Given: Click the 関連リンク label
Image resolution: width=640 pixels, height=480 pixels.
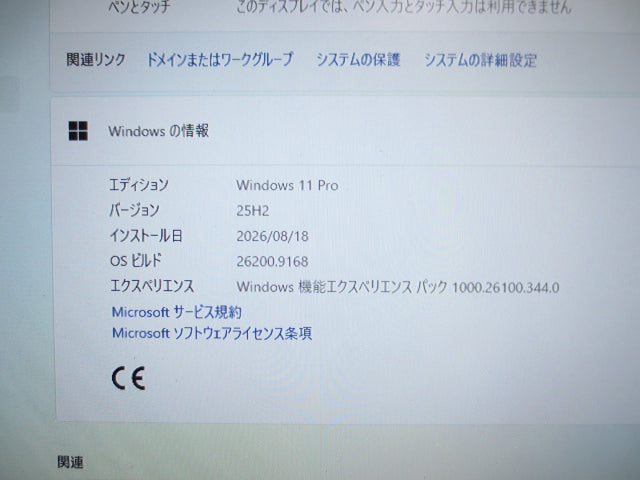Looking at the screenshot, I should pos(96,60).
